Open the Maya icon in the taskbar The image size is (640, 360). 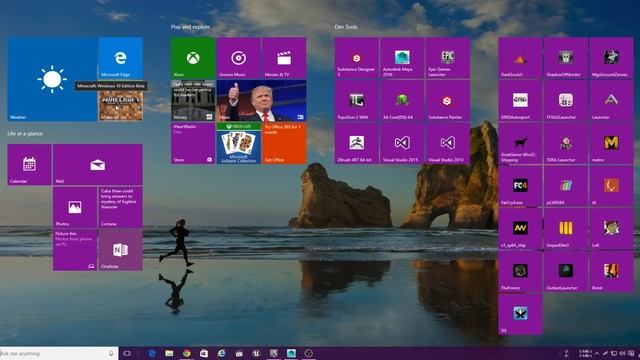click(291, 353)
